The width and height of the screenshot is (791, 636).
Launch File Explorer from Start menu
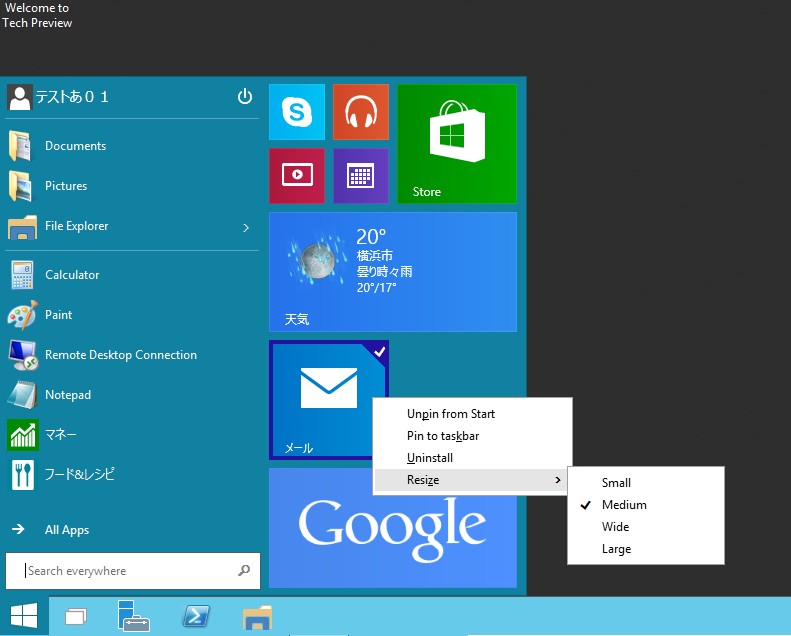pyautogui.click(x=119, y=226)
